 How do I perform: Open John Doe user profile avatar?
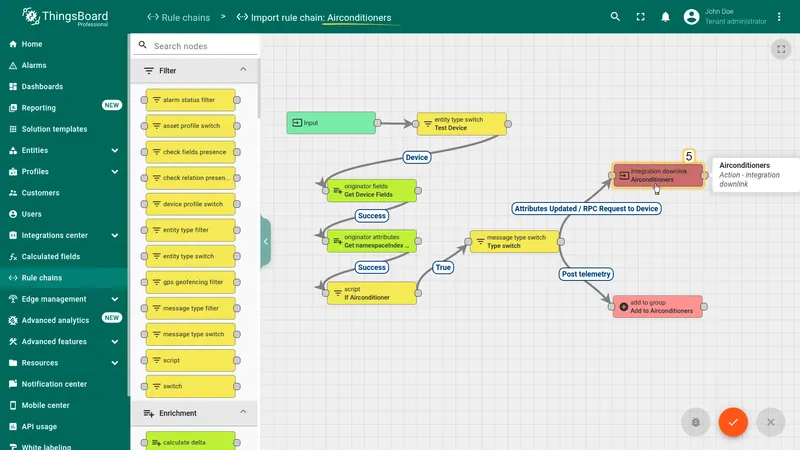[691, 17]
